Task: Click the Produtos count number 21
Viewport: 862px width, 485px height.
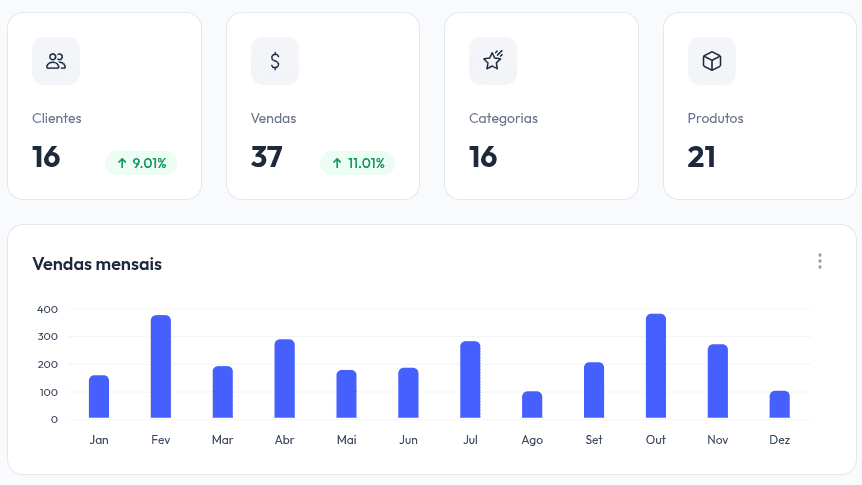Action: coord(701,157)
